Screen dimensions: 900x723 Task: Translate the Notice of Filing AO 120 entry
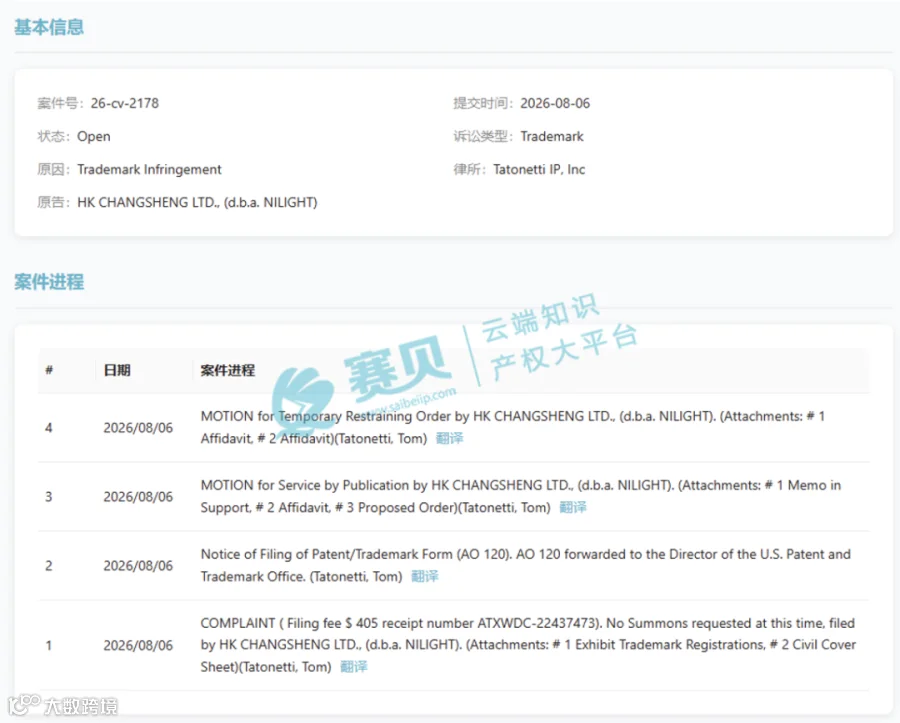(425, 576)
